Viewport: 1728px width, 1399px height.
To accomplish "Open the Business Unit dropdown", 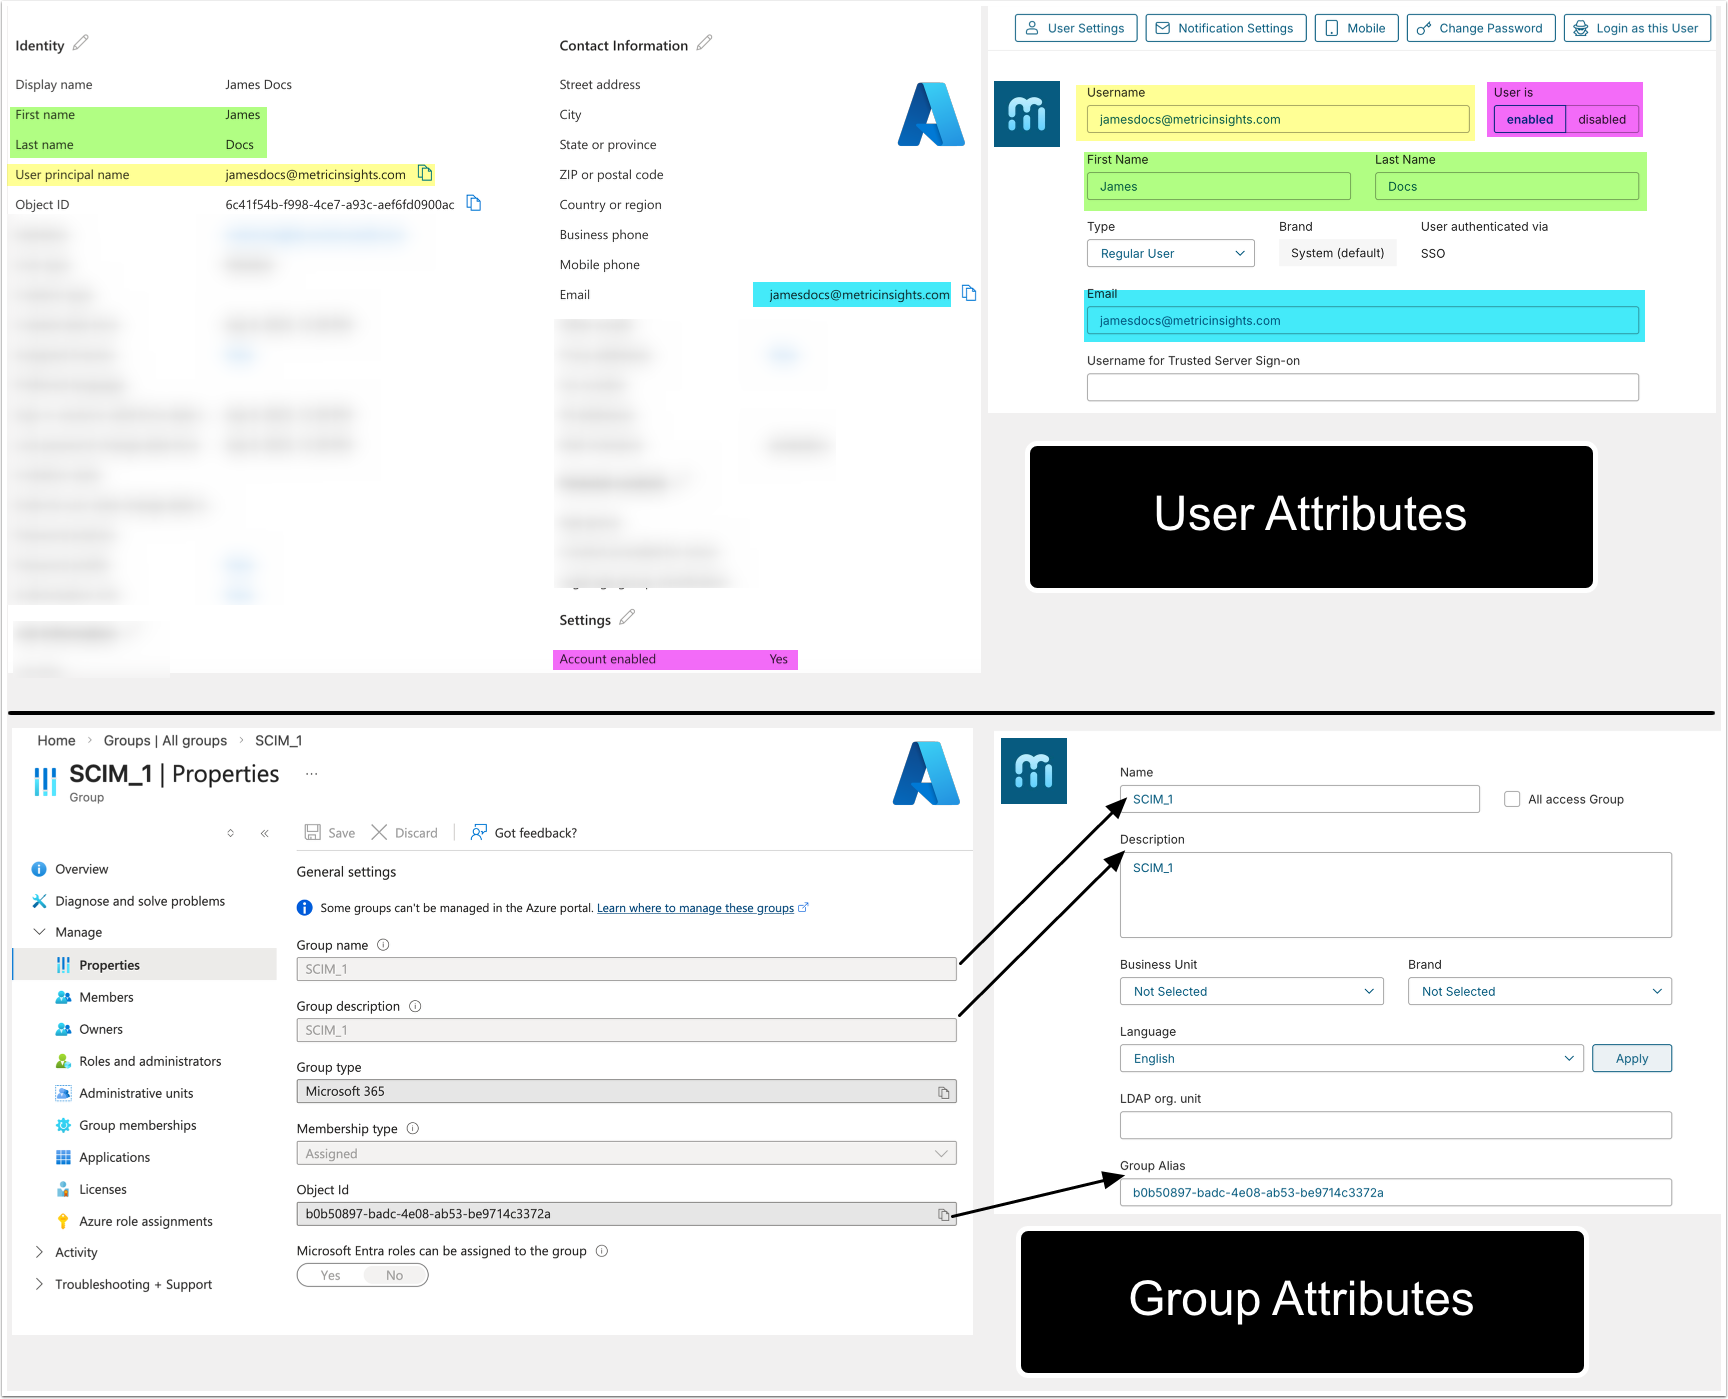I will [1252, 991].
